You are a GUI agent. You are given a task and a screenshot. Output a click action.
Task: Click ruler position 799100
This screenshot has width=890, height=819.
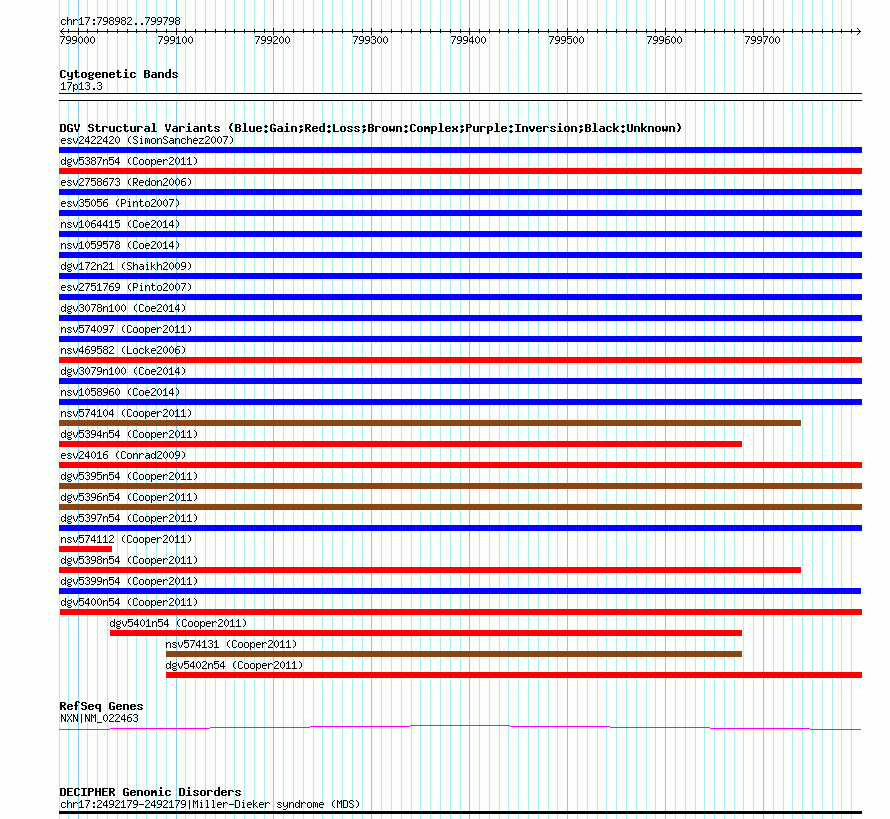pos(175,40)
